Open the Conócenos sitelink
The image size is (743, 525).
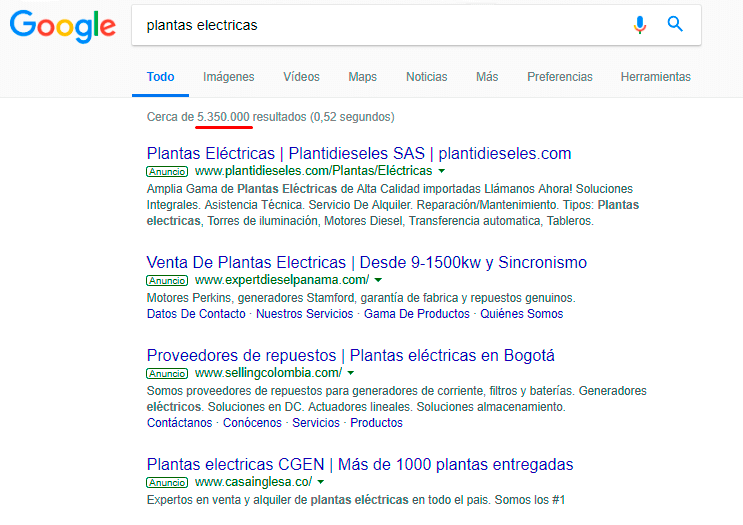(x=252, y=423)
